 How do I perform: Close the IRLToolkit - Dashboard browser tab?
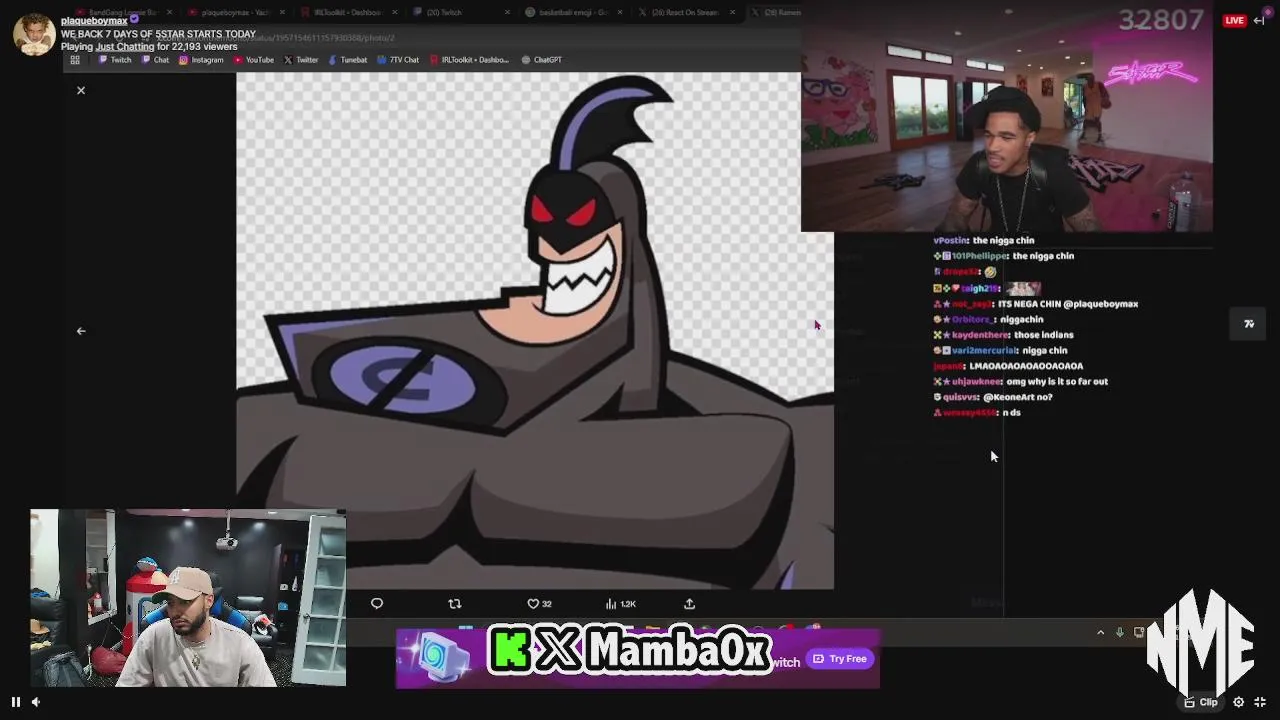[x=395, y=13]
